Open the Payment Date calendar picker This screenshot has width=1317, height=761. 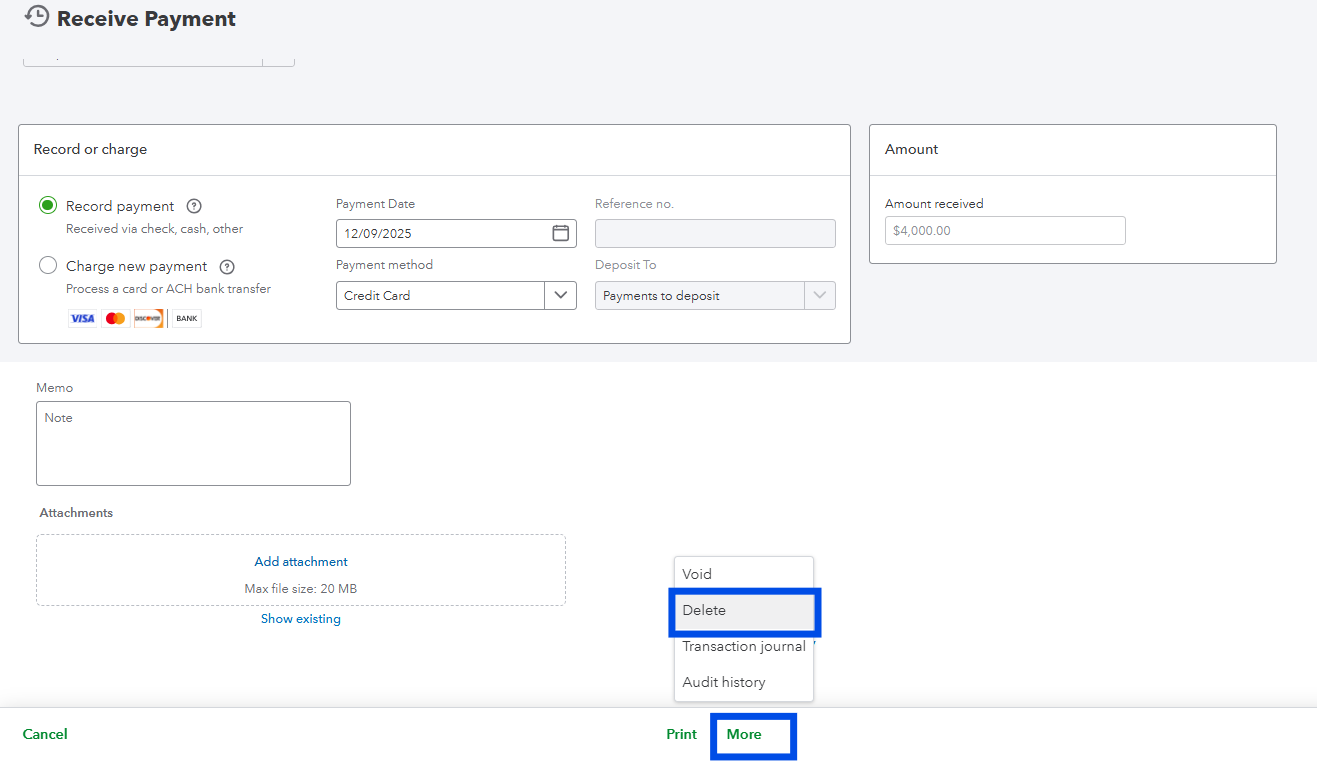click(x=561, y=233)
